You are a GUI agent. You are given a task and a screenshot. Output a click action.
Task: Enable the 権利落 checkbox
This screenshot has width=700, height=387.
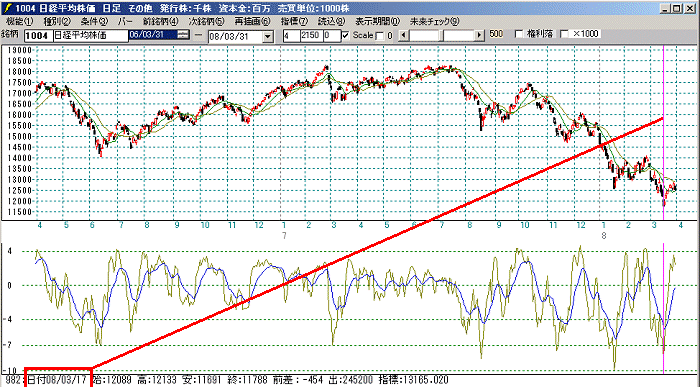click(519, 34)
